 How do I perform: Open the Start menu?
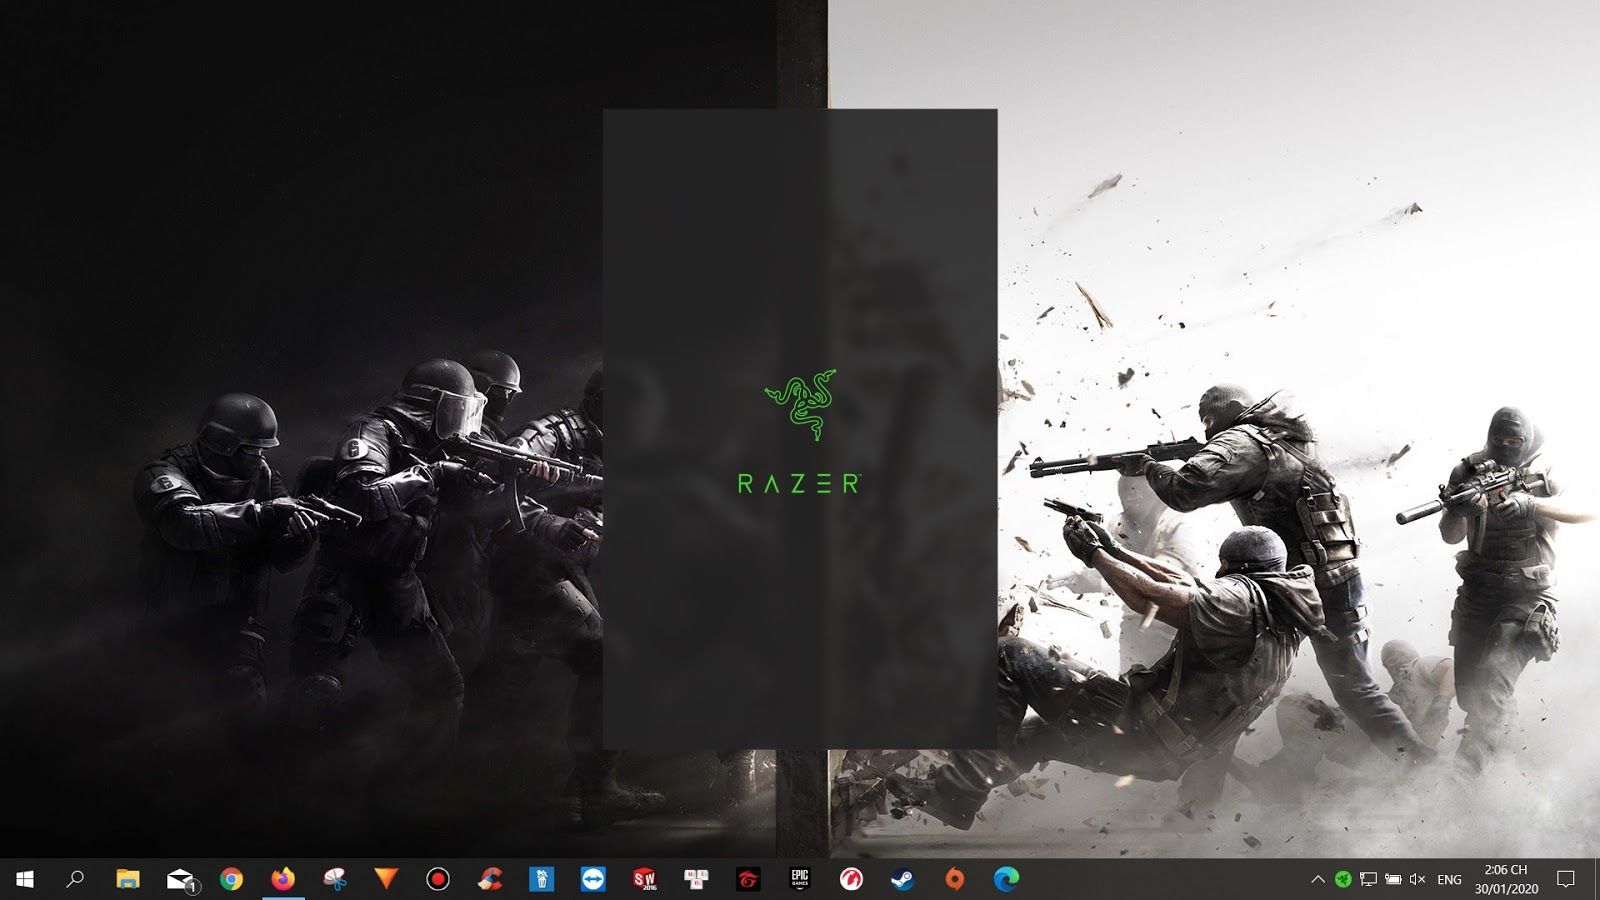tap(22, 881)
